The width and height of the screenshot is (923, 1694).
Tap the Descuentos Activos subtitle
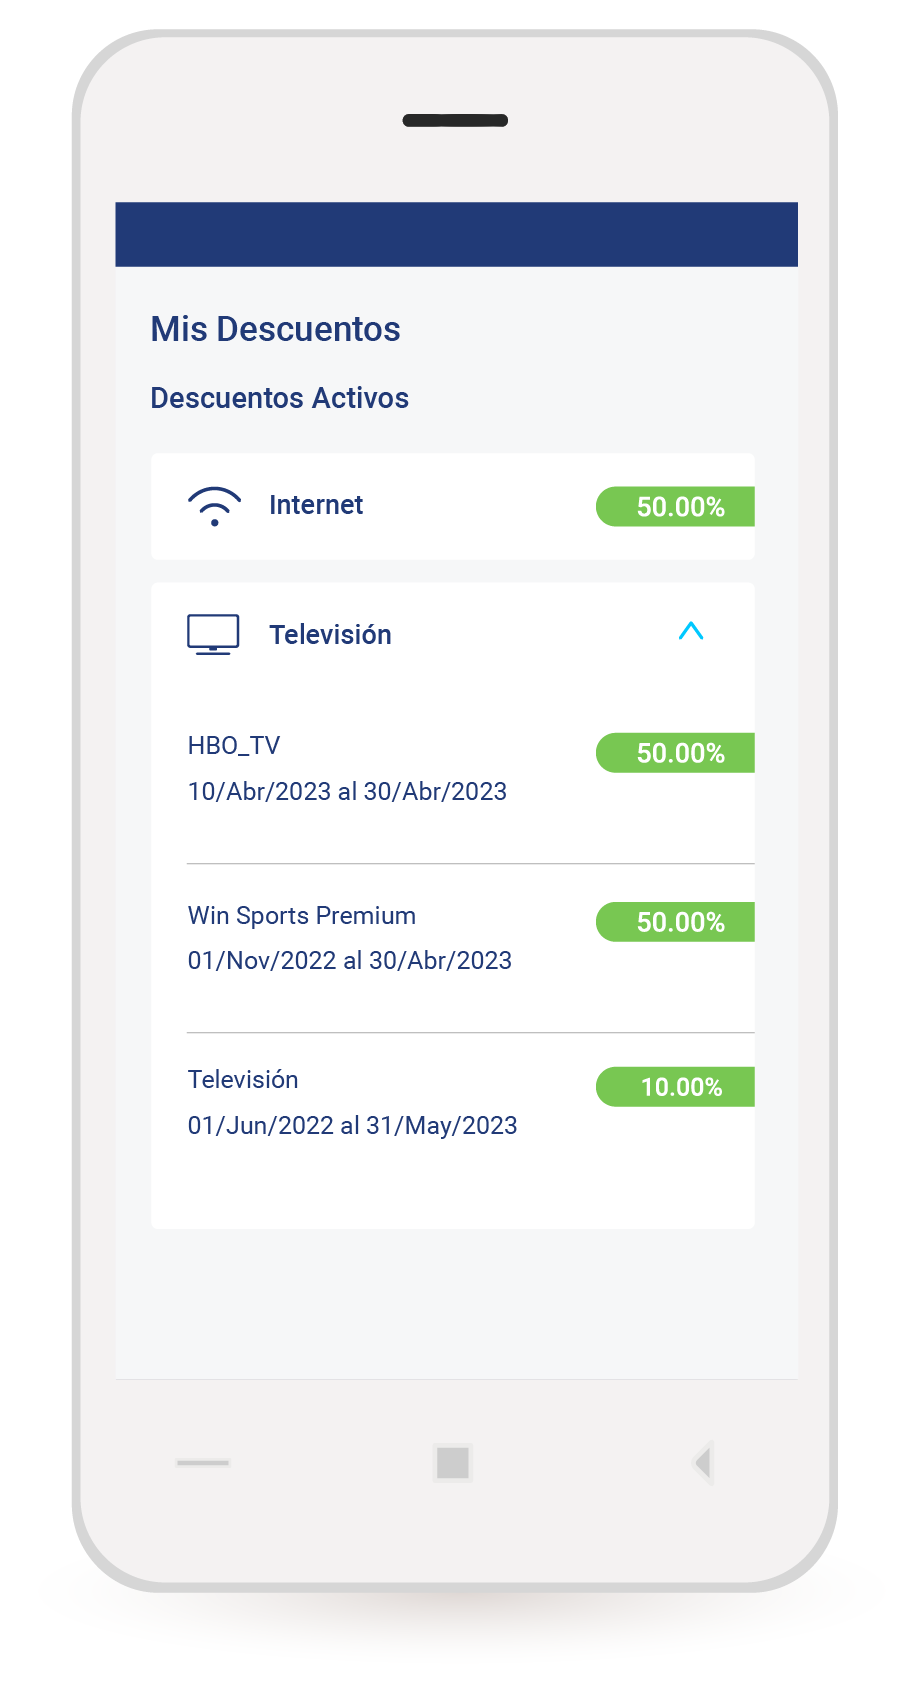pyautogui.click(x=279, y=398)
